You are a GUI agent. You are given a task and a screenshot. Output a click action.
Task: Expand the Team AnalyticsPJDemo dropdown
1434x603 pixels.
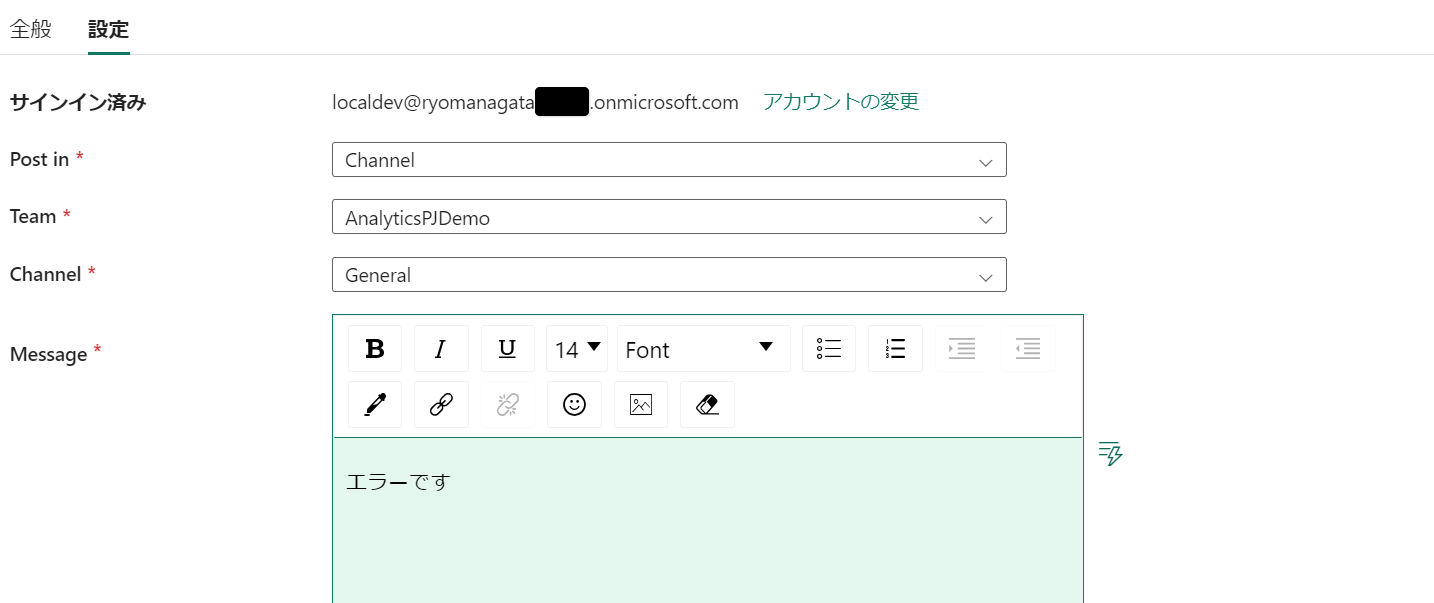tap(669, 217)
